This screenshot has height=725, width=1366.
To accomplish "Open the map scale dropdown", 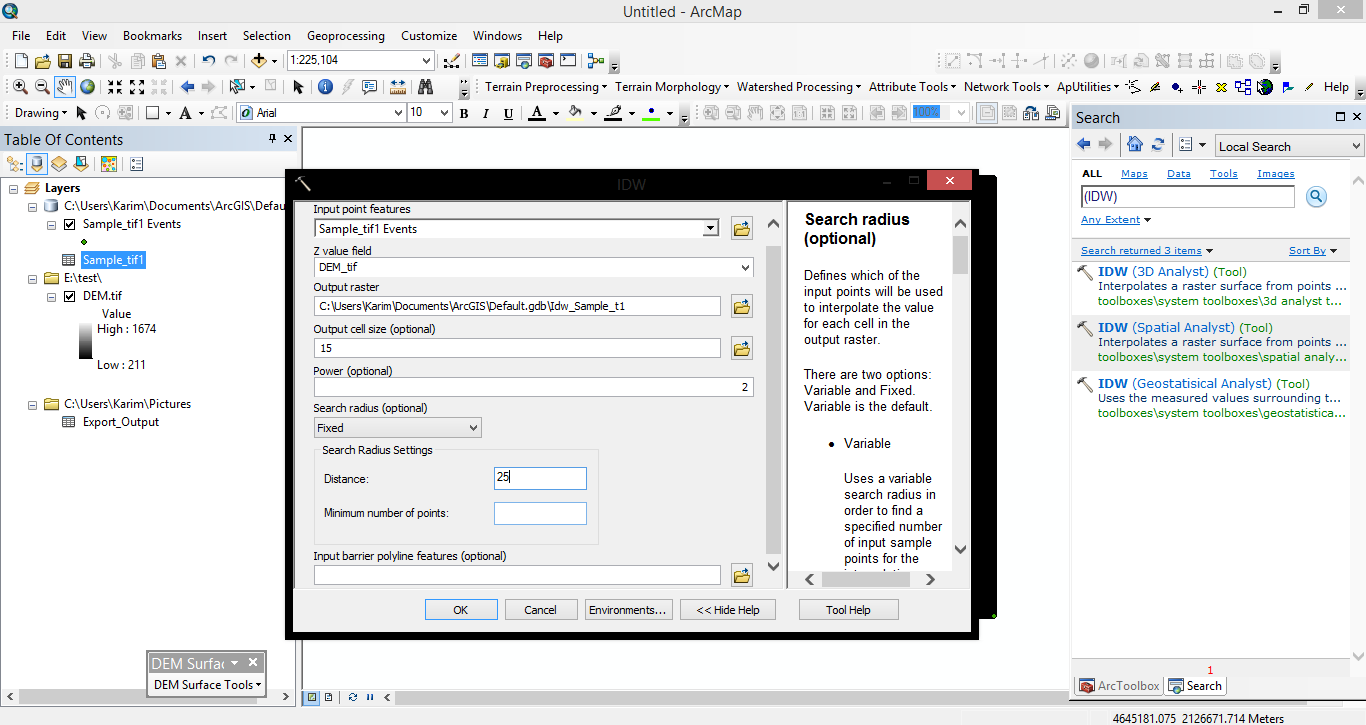I will coord(427,61).
